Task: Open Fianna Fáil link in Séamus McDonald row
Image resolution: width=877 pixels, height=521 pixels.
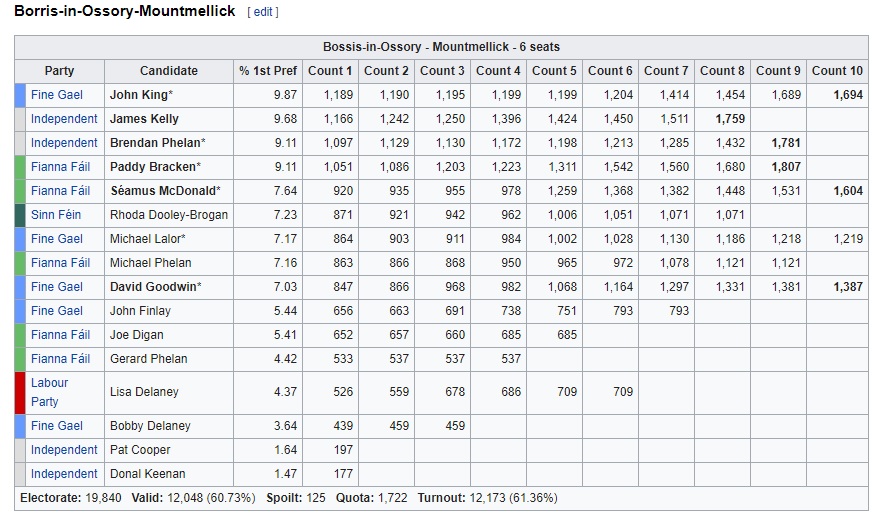Action: (60, 191)
